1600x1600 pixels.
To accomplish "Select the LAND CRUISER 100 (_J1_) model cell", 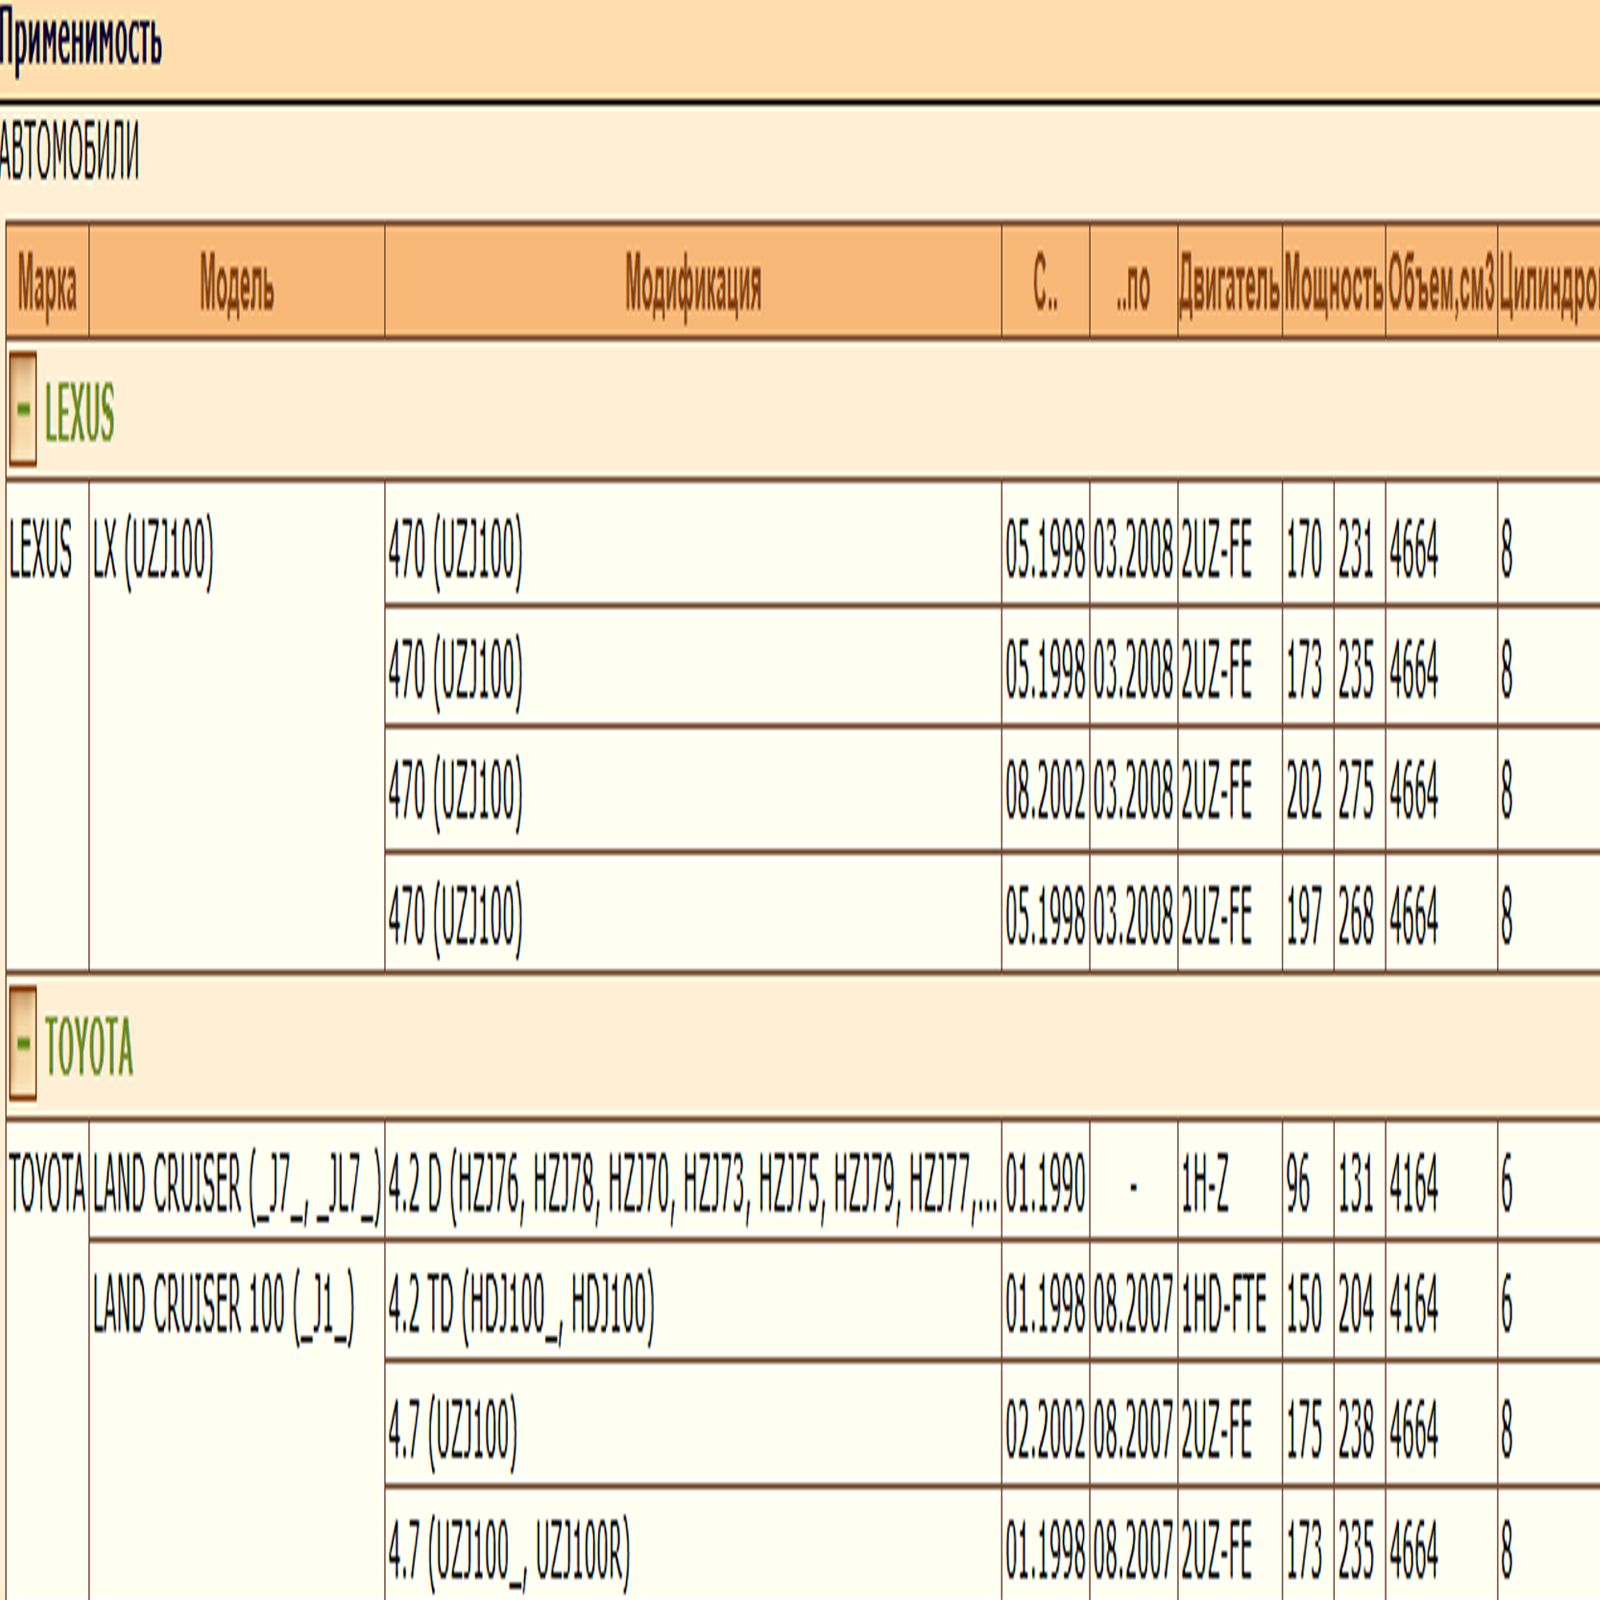I will (223, 1304).
